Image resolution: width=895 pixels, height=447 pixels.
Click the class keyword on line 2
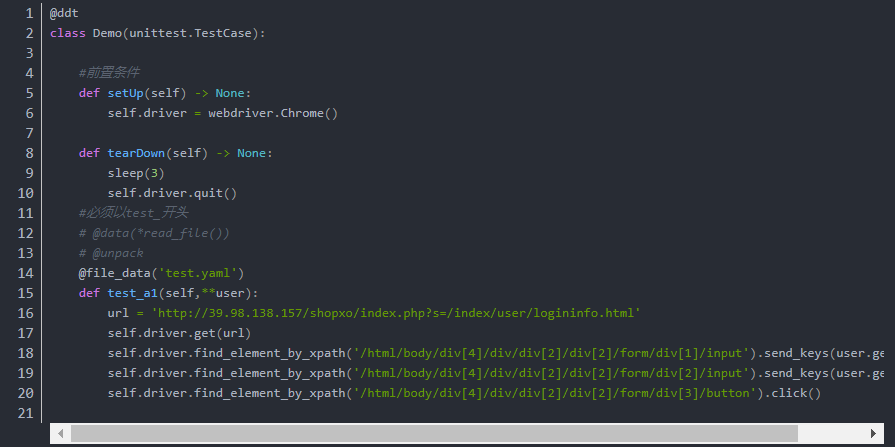pyautogui.click(x=68, y=33)
